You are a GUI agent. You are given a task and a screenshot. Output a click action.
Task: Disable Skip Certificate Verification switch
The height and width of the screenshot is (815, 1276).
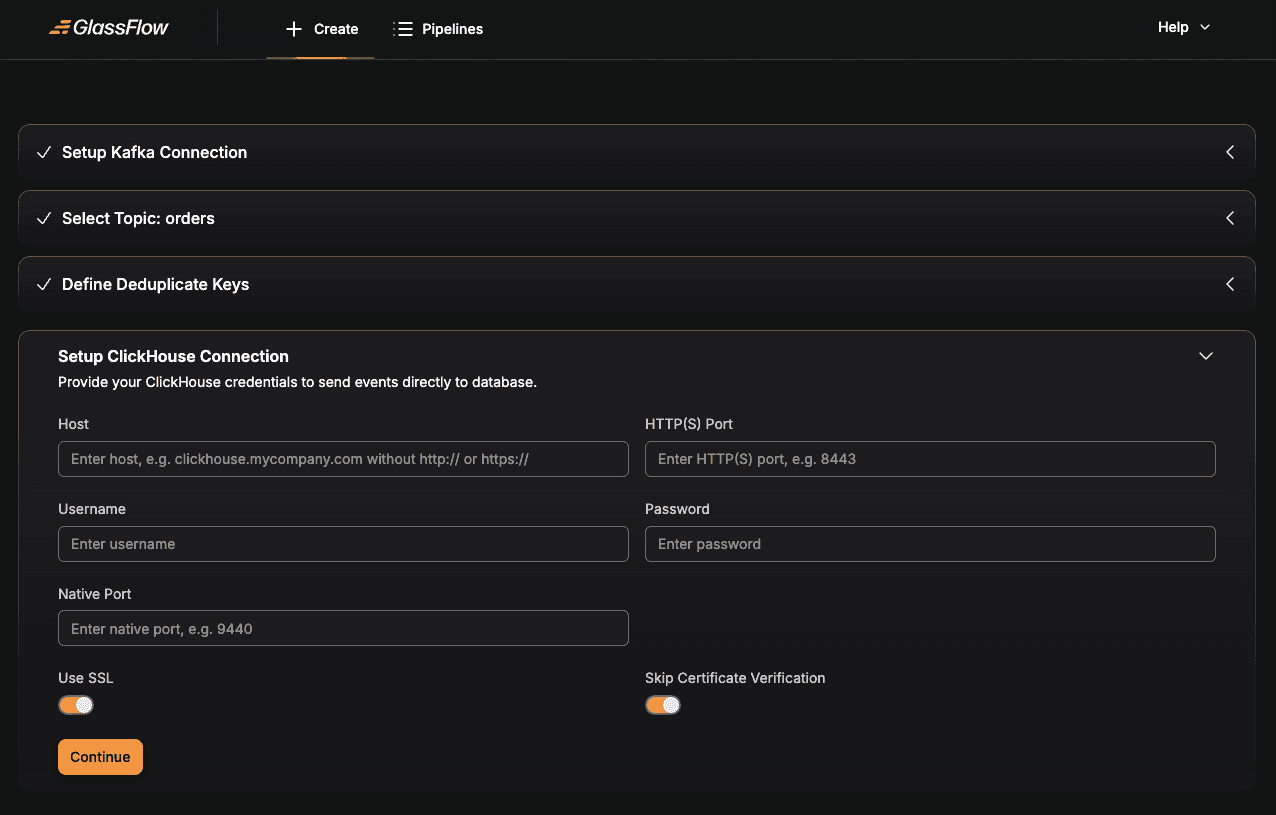[x=662, y=705]
